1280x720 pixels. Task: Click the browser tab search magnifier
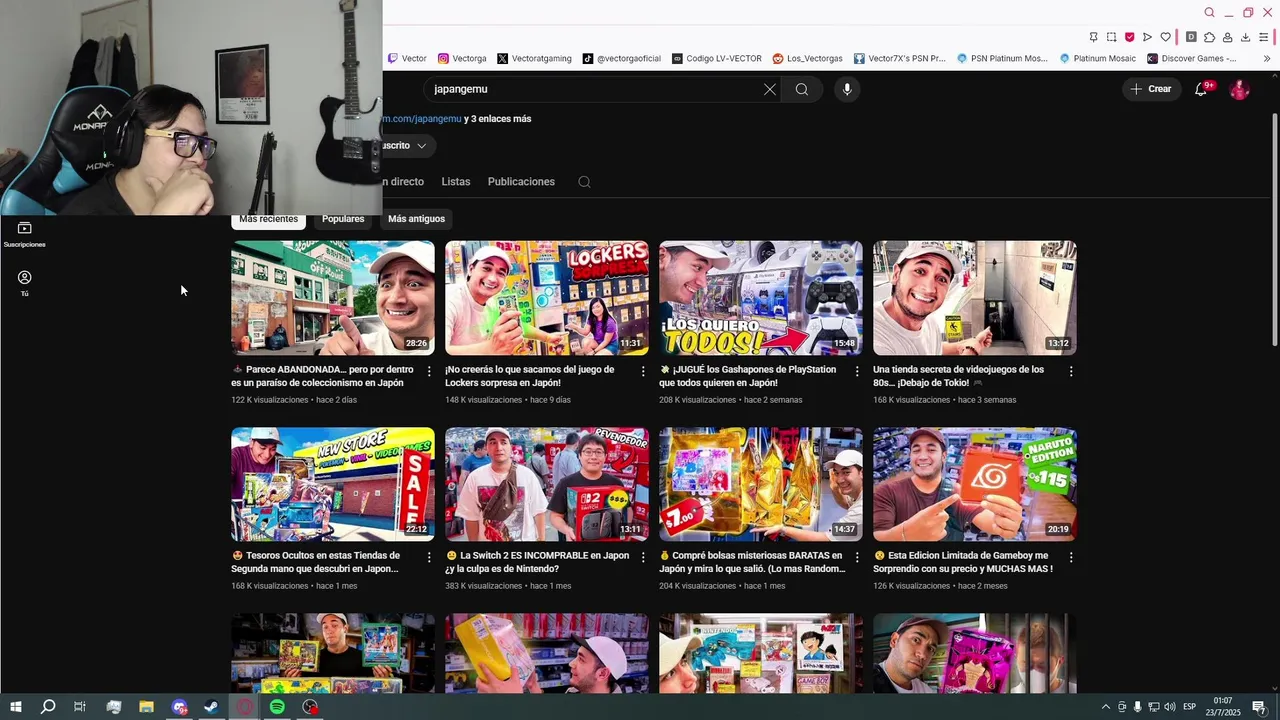point(1209,12)
